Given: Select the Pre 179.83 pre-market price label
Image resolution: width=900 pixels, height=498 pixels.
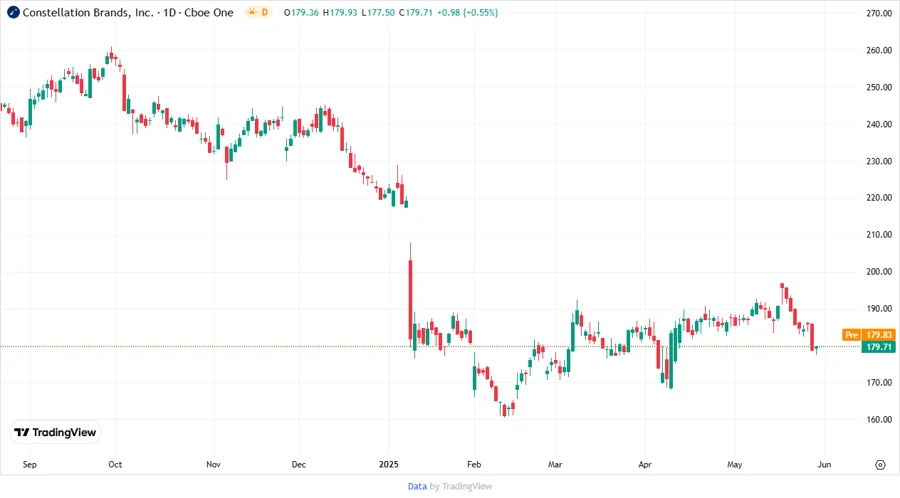Looking at the screenshot, I should 868,334.
